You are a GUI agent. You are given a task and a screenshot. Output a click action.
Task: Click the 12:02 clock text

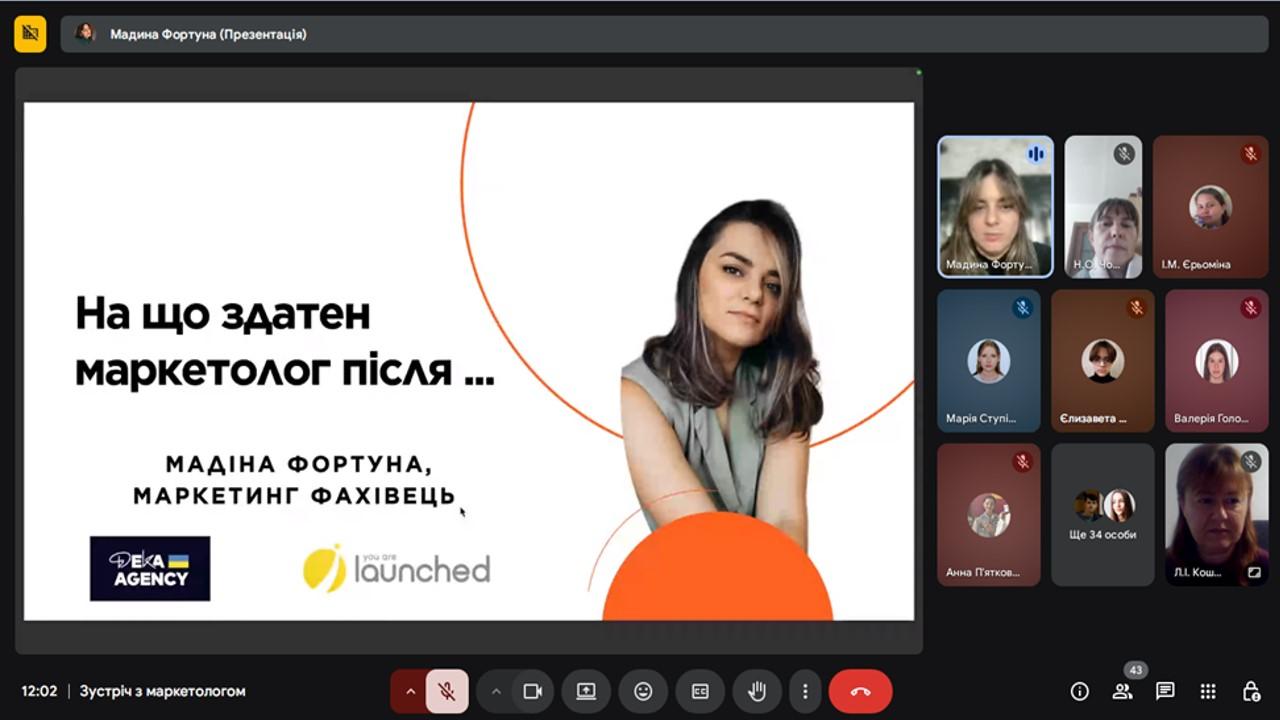coord(39,691)
